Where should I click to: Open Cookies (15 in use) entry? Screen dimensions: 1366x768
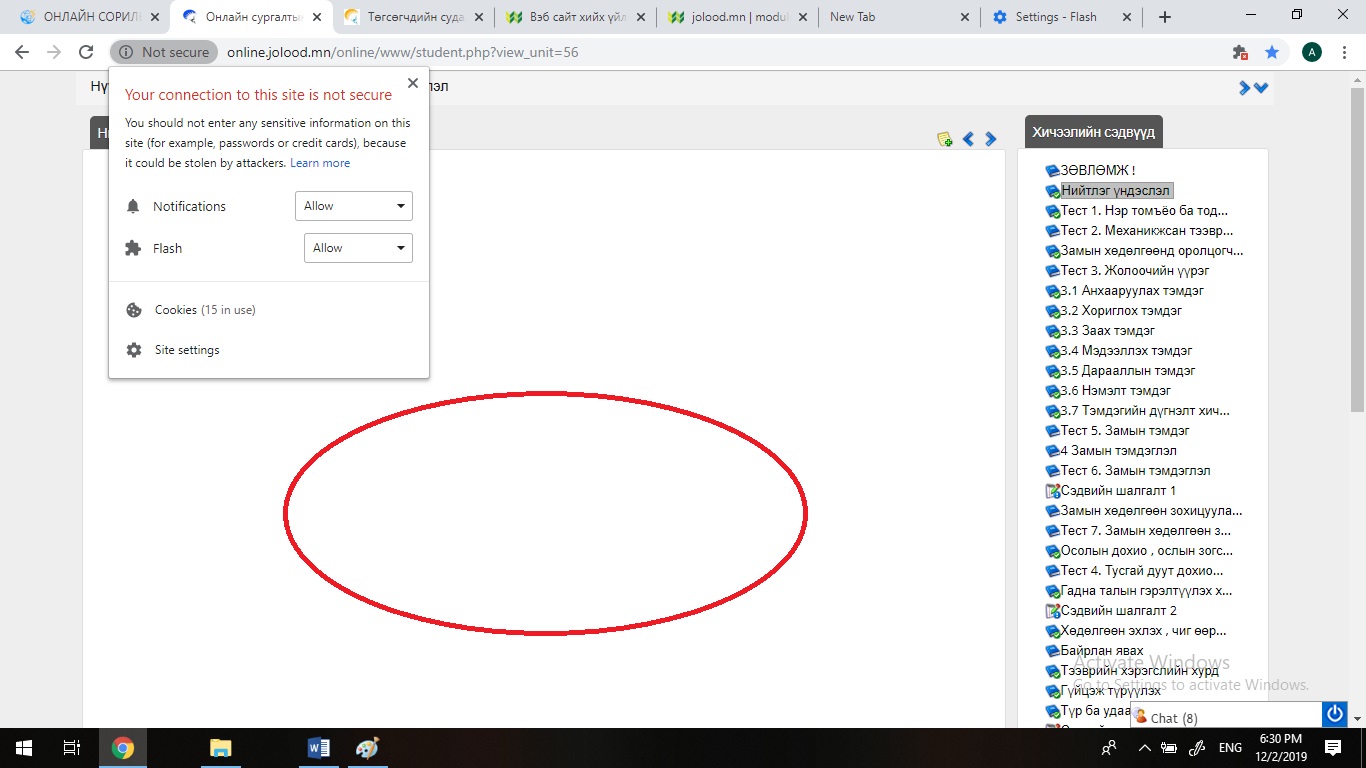point(204,310)
